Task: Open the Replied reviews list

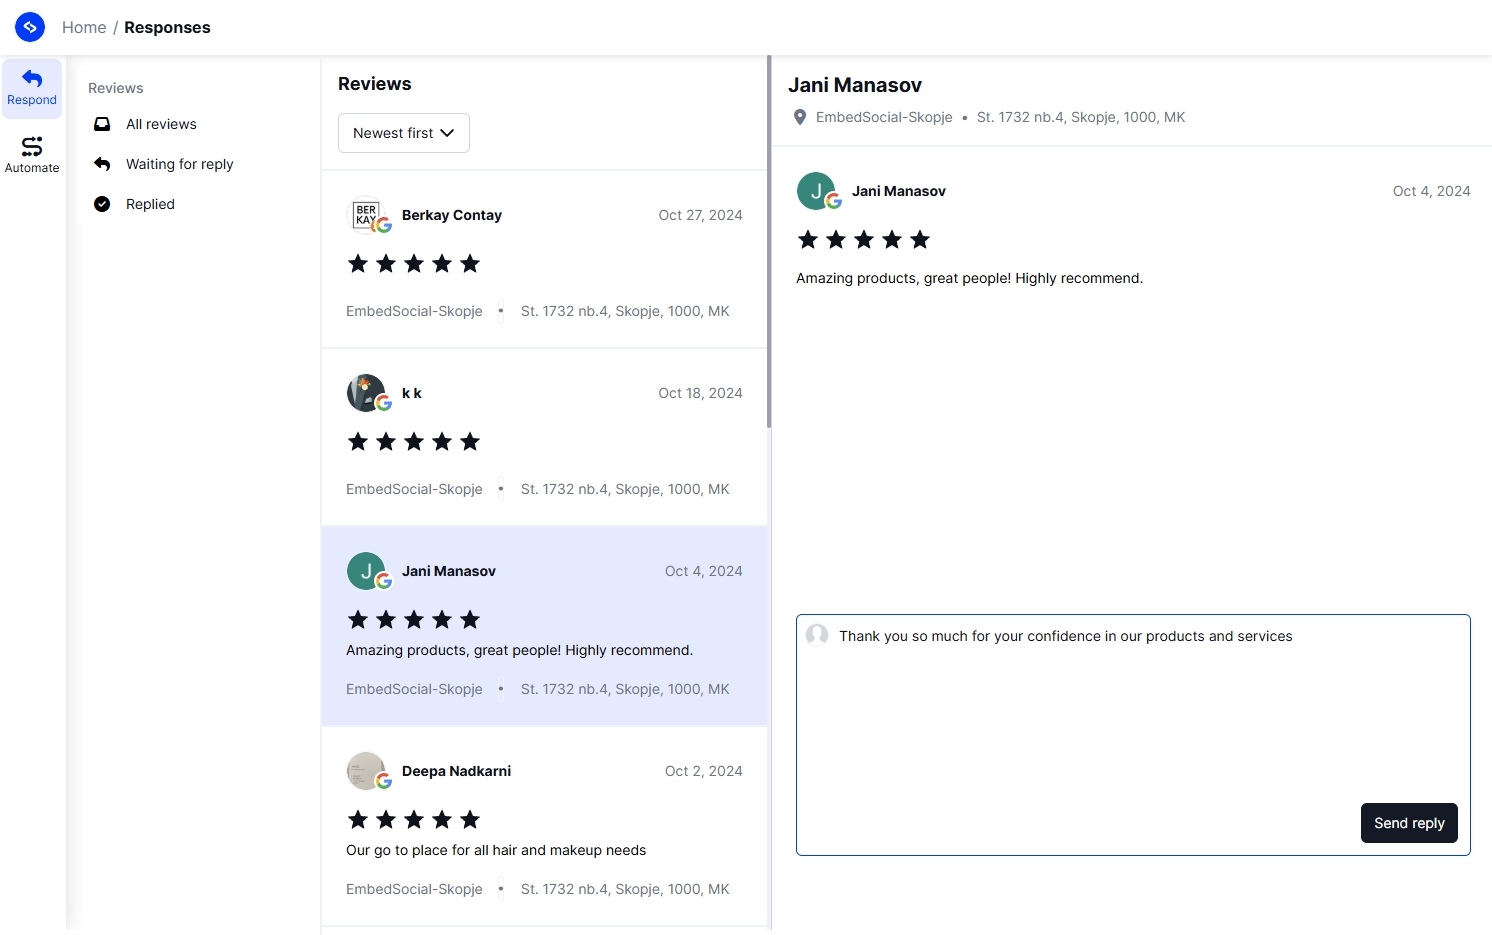Action: pos(150,203)
